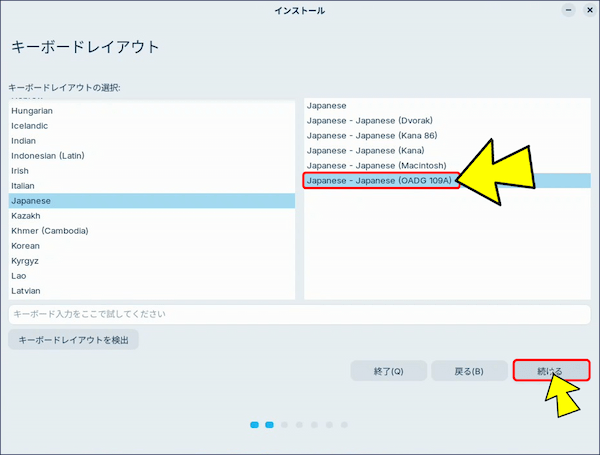This screenshot has width=600, height=455.
Task: Choose Indonesian (Latin) from the list
Action: (x=48, y=156)
